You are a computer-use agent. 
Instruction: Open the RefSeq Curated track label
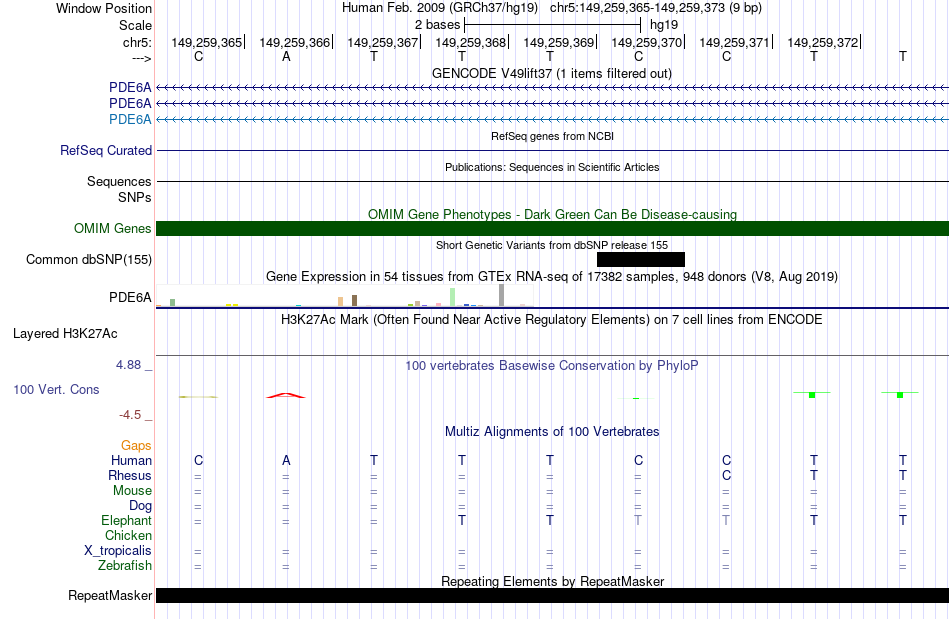tap(105, 150)
